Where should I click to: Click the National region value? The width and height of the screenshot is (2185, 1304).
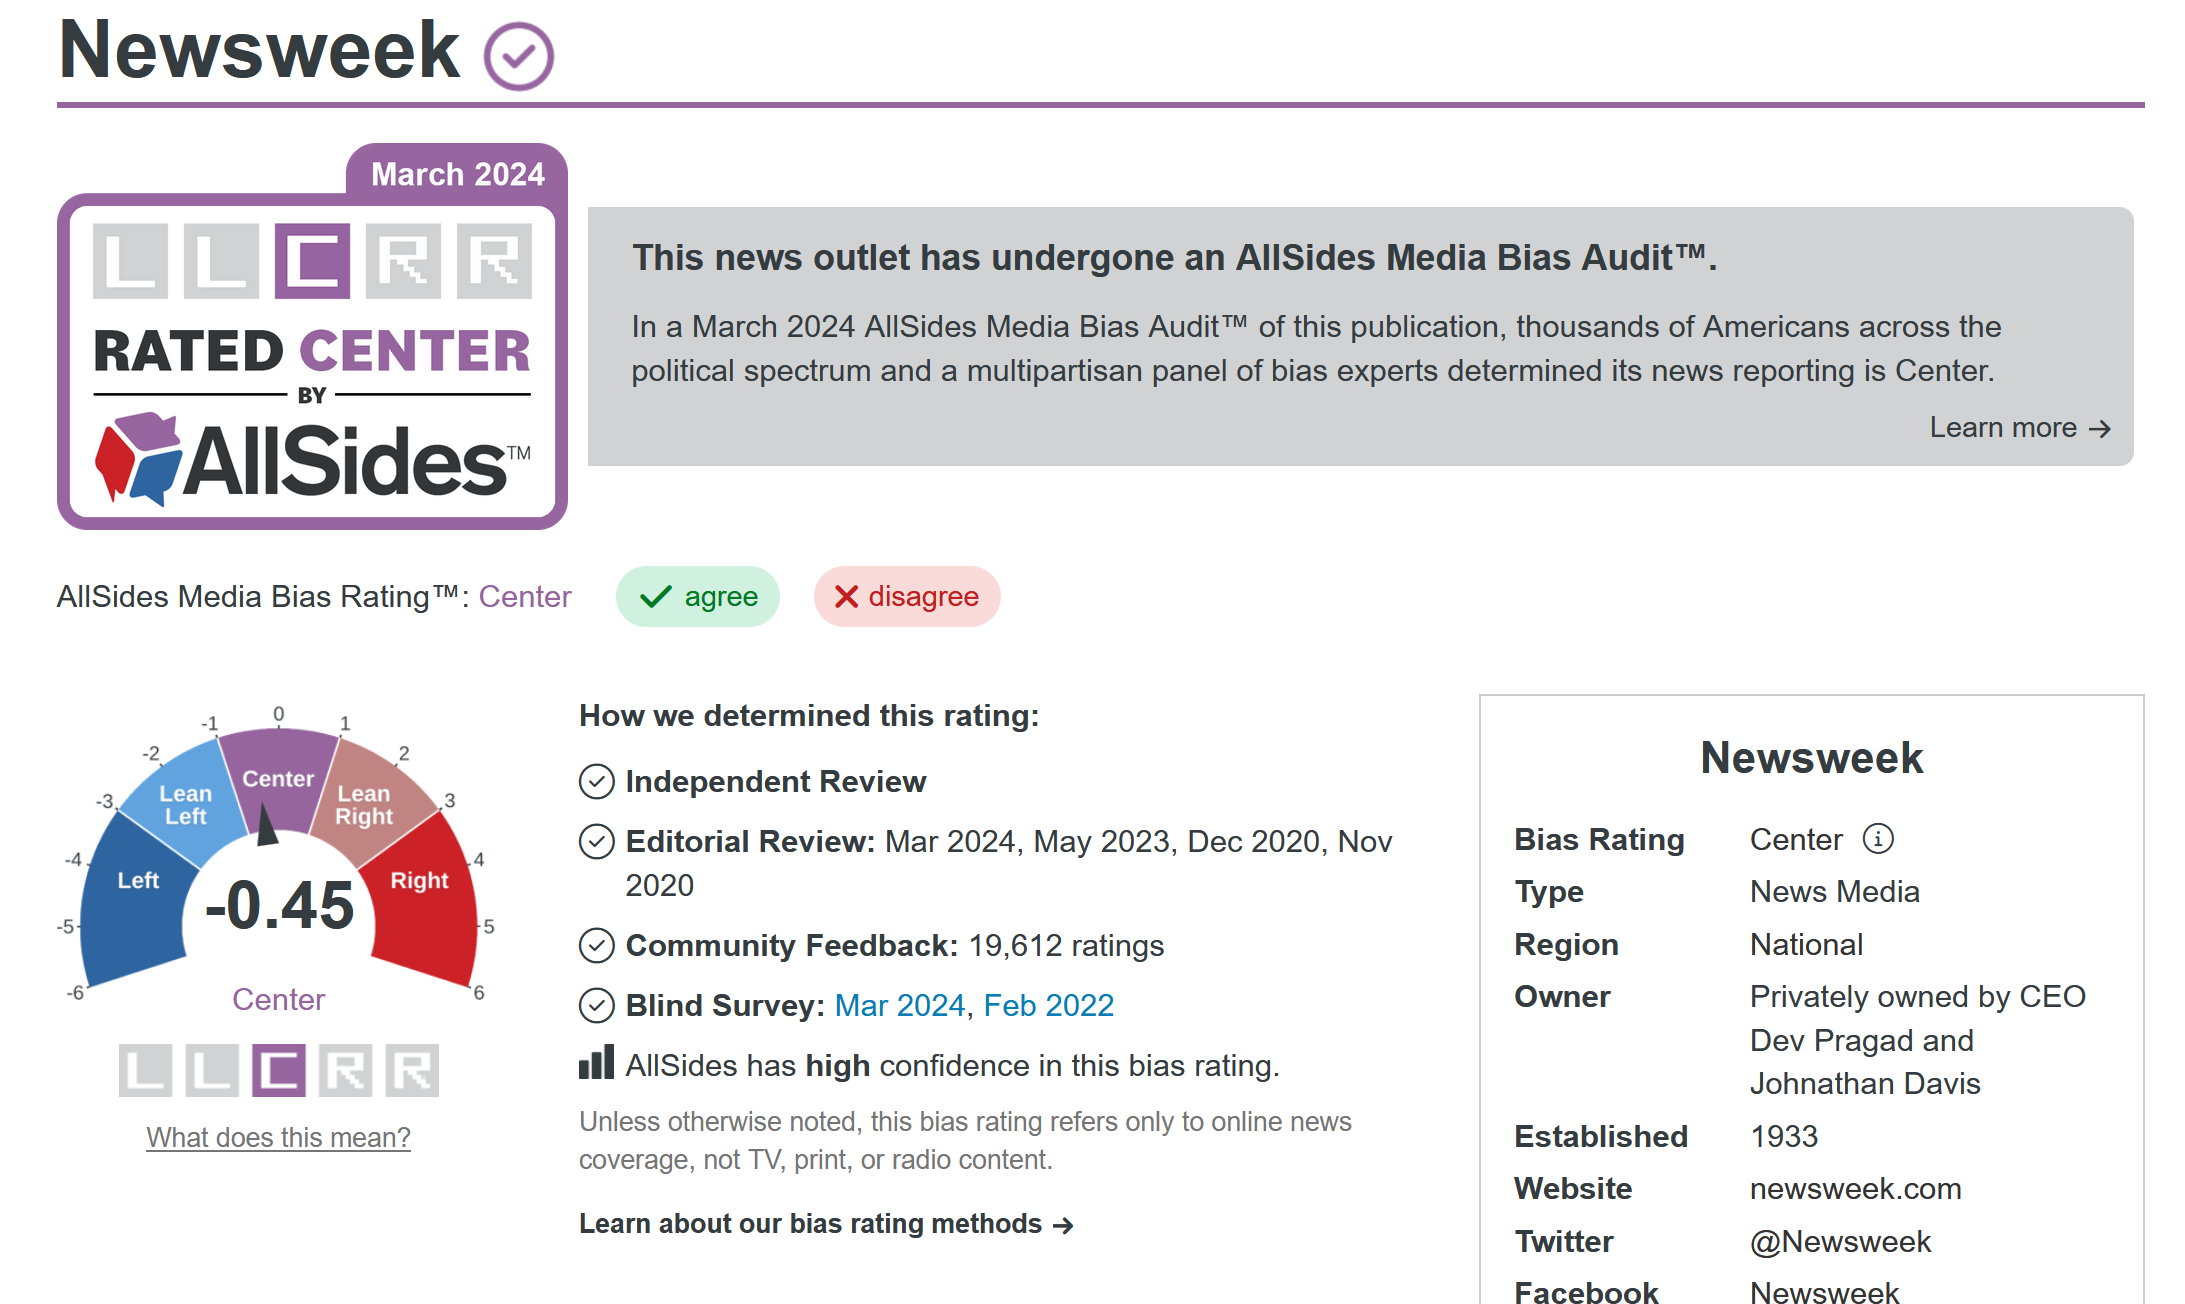coord(1807,945)
